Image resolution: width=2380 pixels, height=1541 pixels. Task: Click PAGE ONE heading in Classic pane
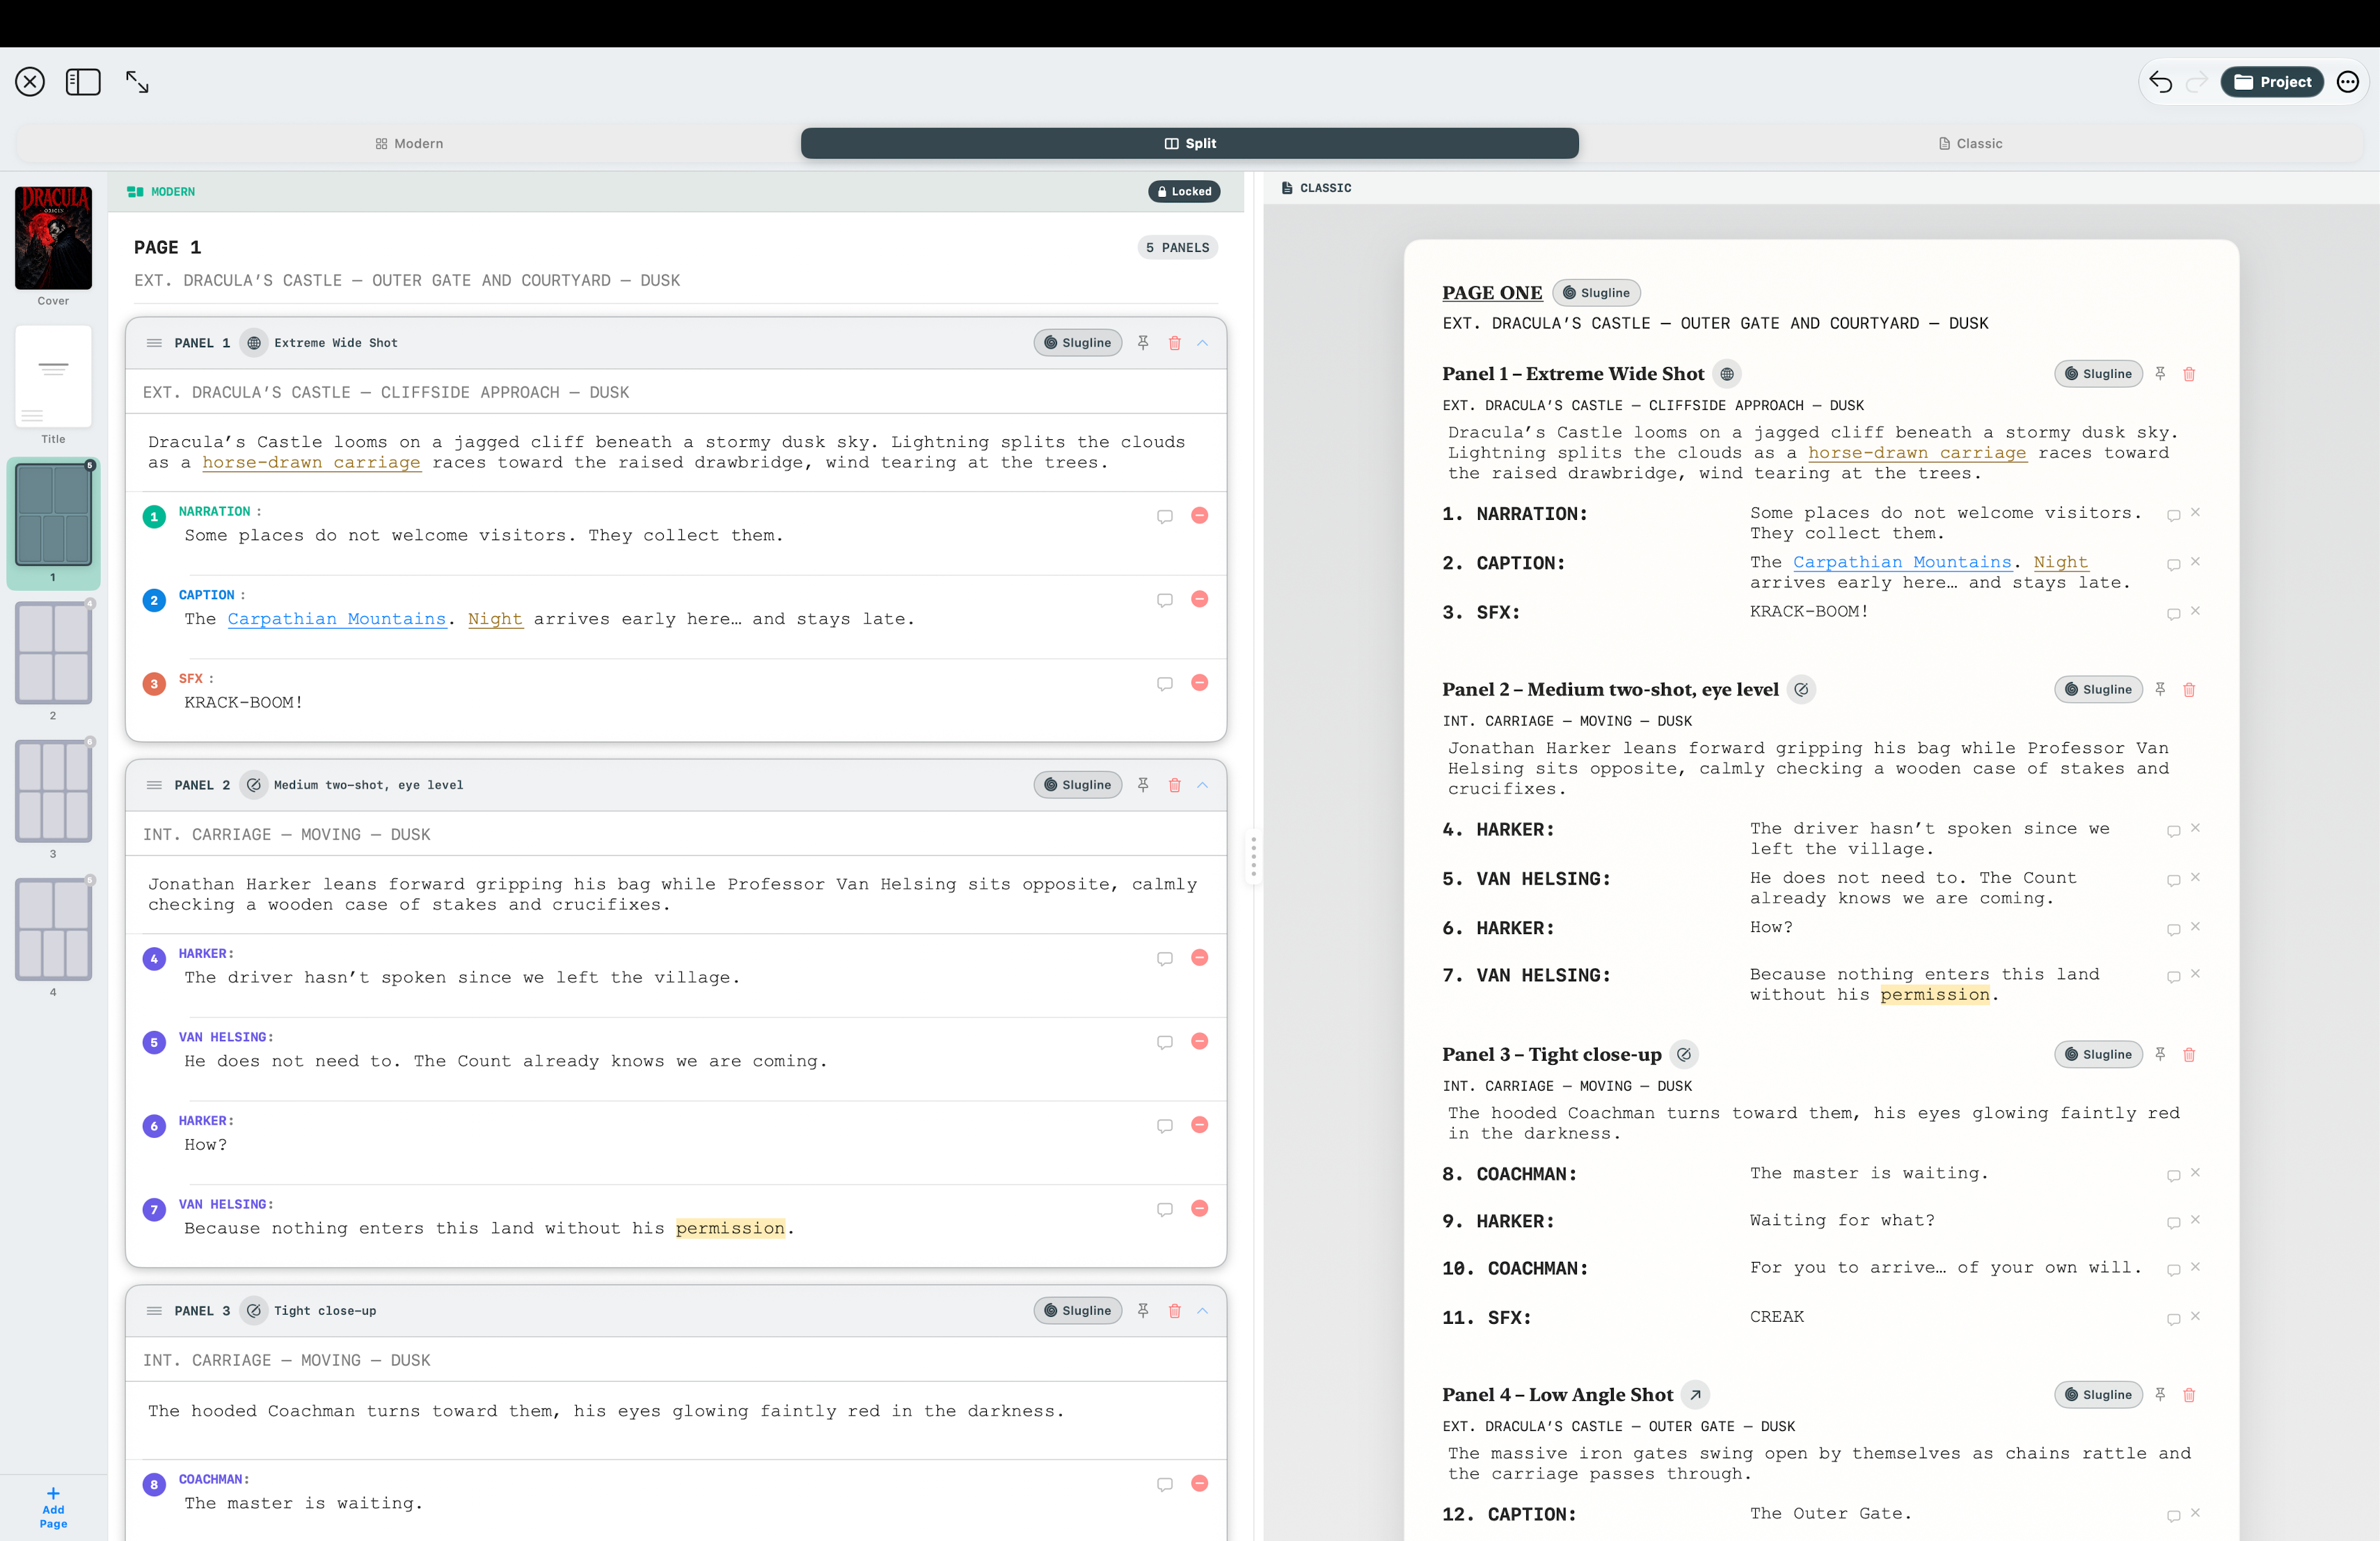[1492, 293]
